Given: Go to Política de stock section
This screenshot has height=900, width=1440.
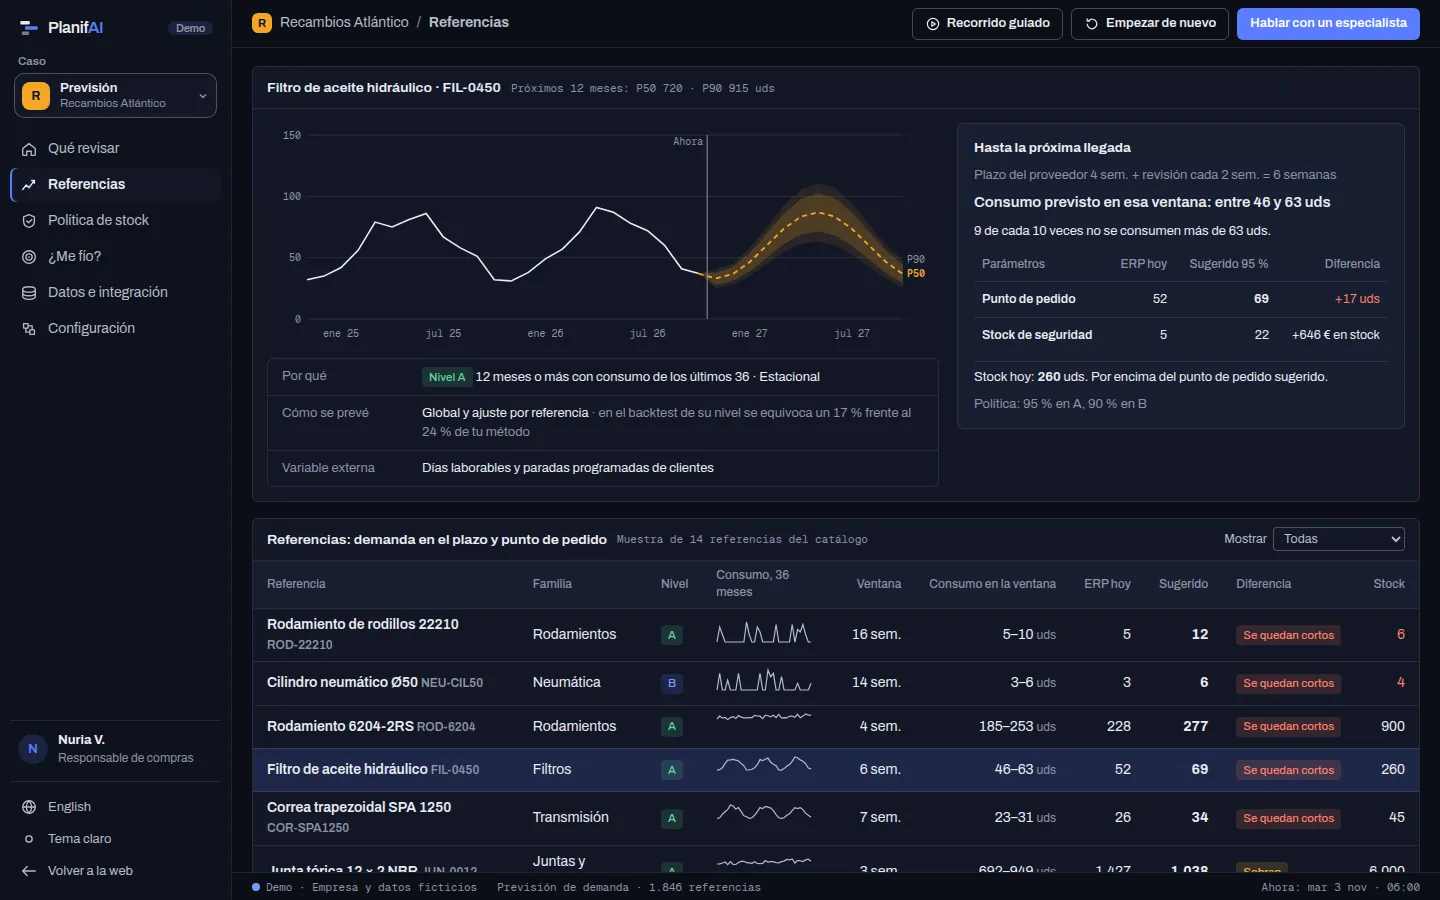Looking at the screenshot, I should pyautogui.click(x=115, y=221).
